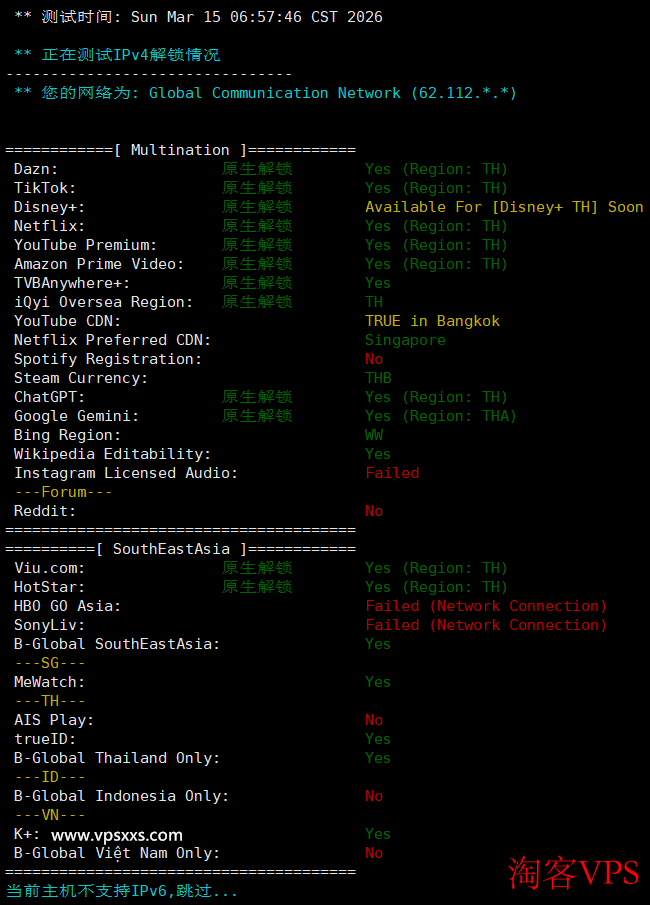Click the Google Gemini region THA result
650x905 pixels.
[440, 416]
